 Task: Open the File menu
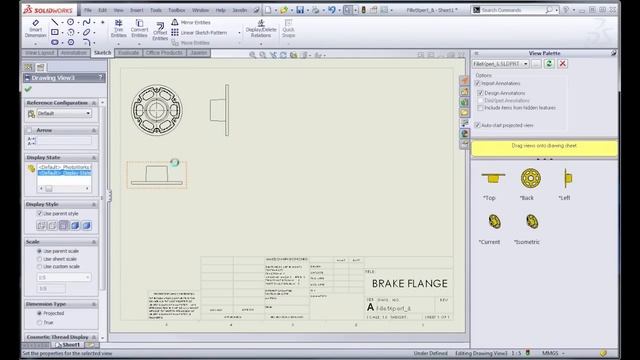tap(88, 10)
